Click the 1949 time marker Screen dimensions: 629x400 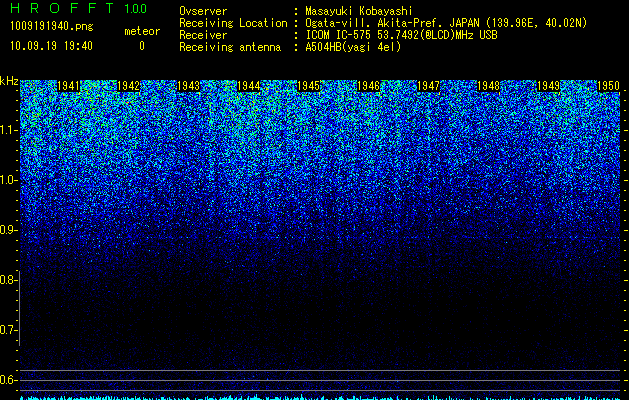pos(548,86)
